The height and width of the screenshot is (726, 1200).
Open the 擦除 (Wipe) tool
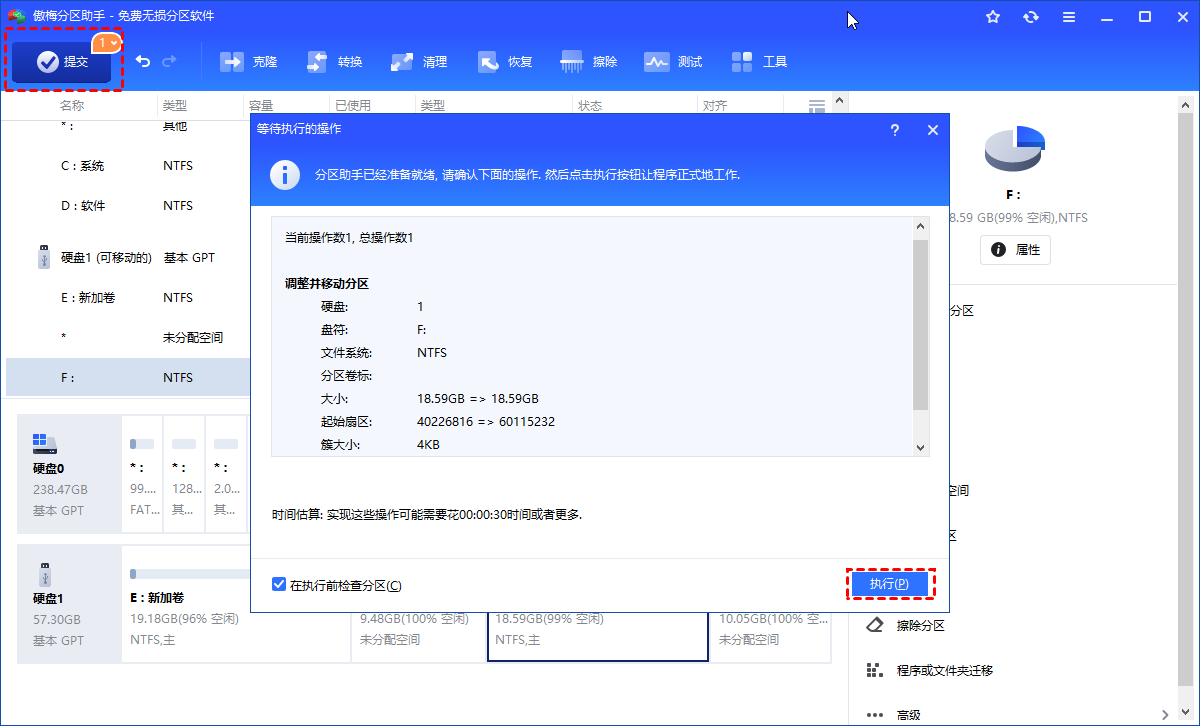[590, 62]
